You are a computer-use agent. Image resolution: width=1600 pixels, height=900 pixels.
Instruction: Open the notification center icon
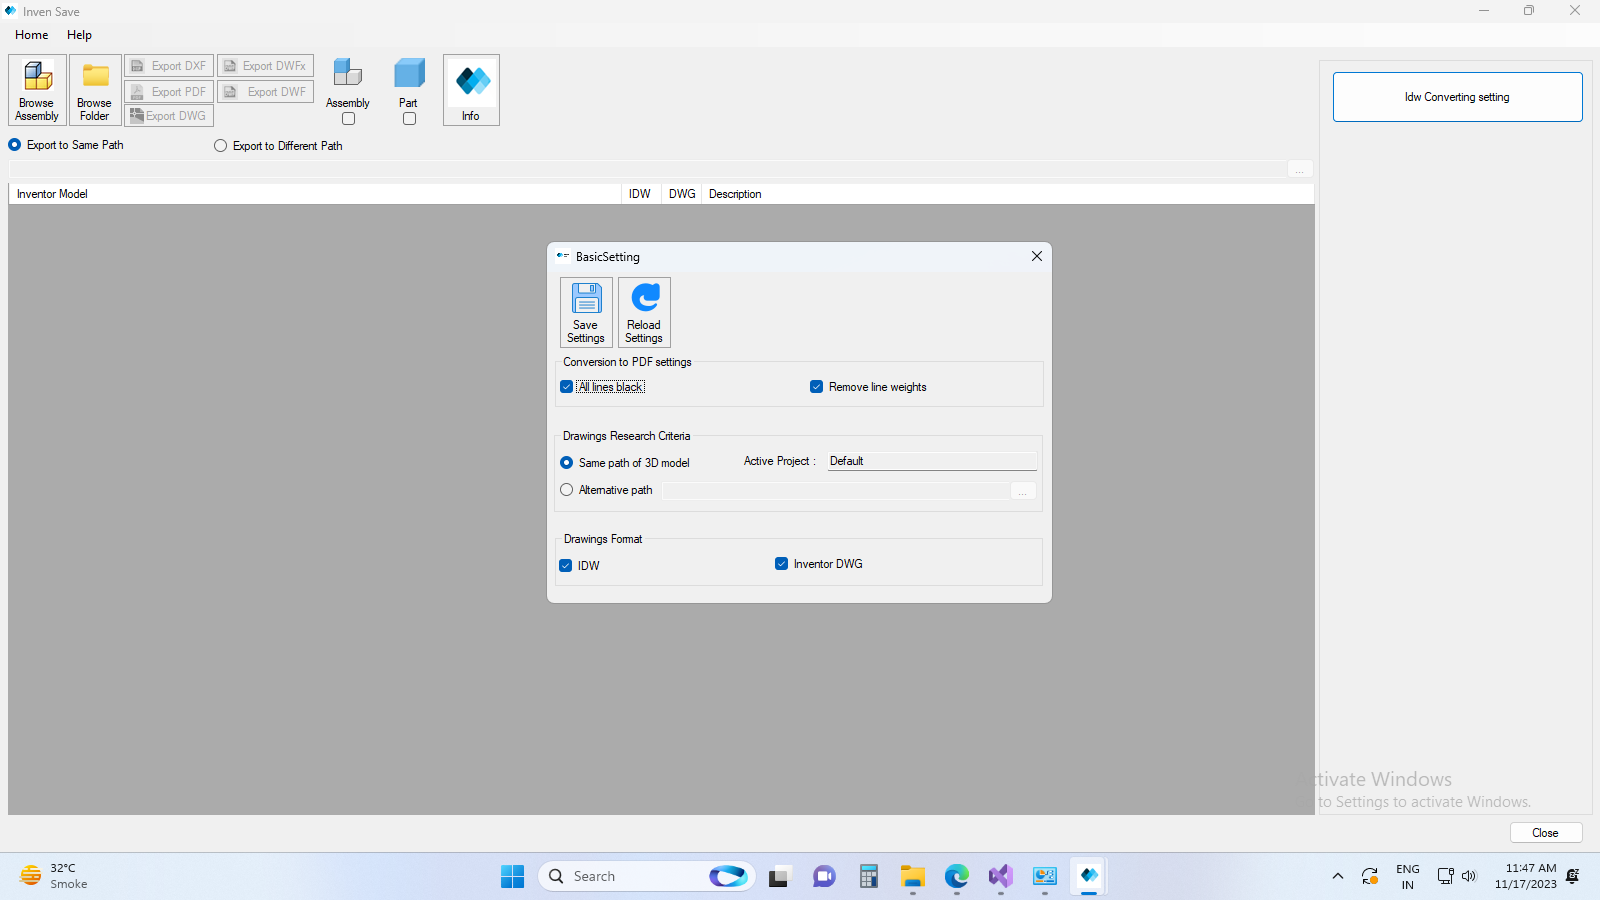point(1573,876)
